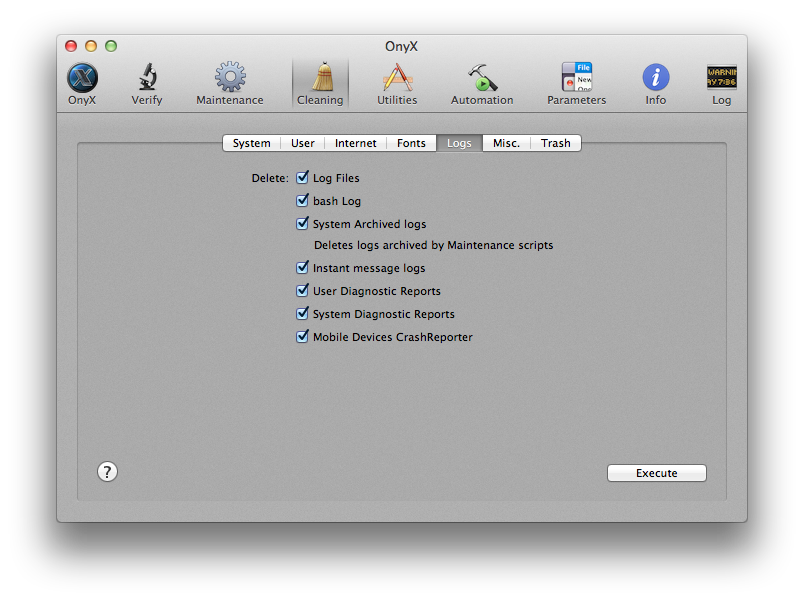Disable Mobile Devices CrashReporter checkbox
This screenshot has width=804, height=601.
click(x=303, y=337)
